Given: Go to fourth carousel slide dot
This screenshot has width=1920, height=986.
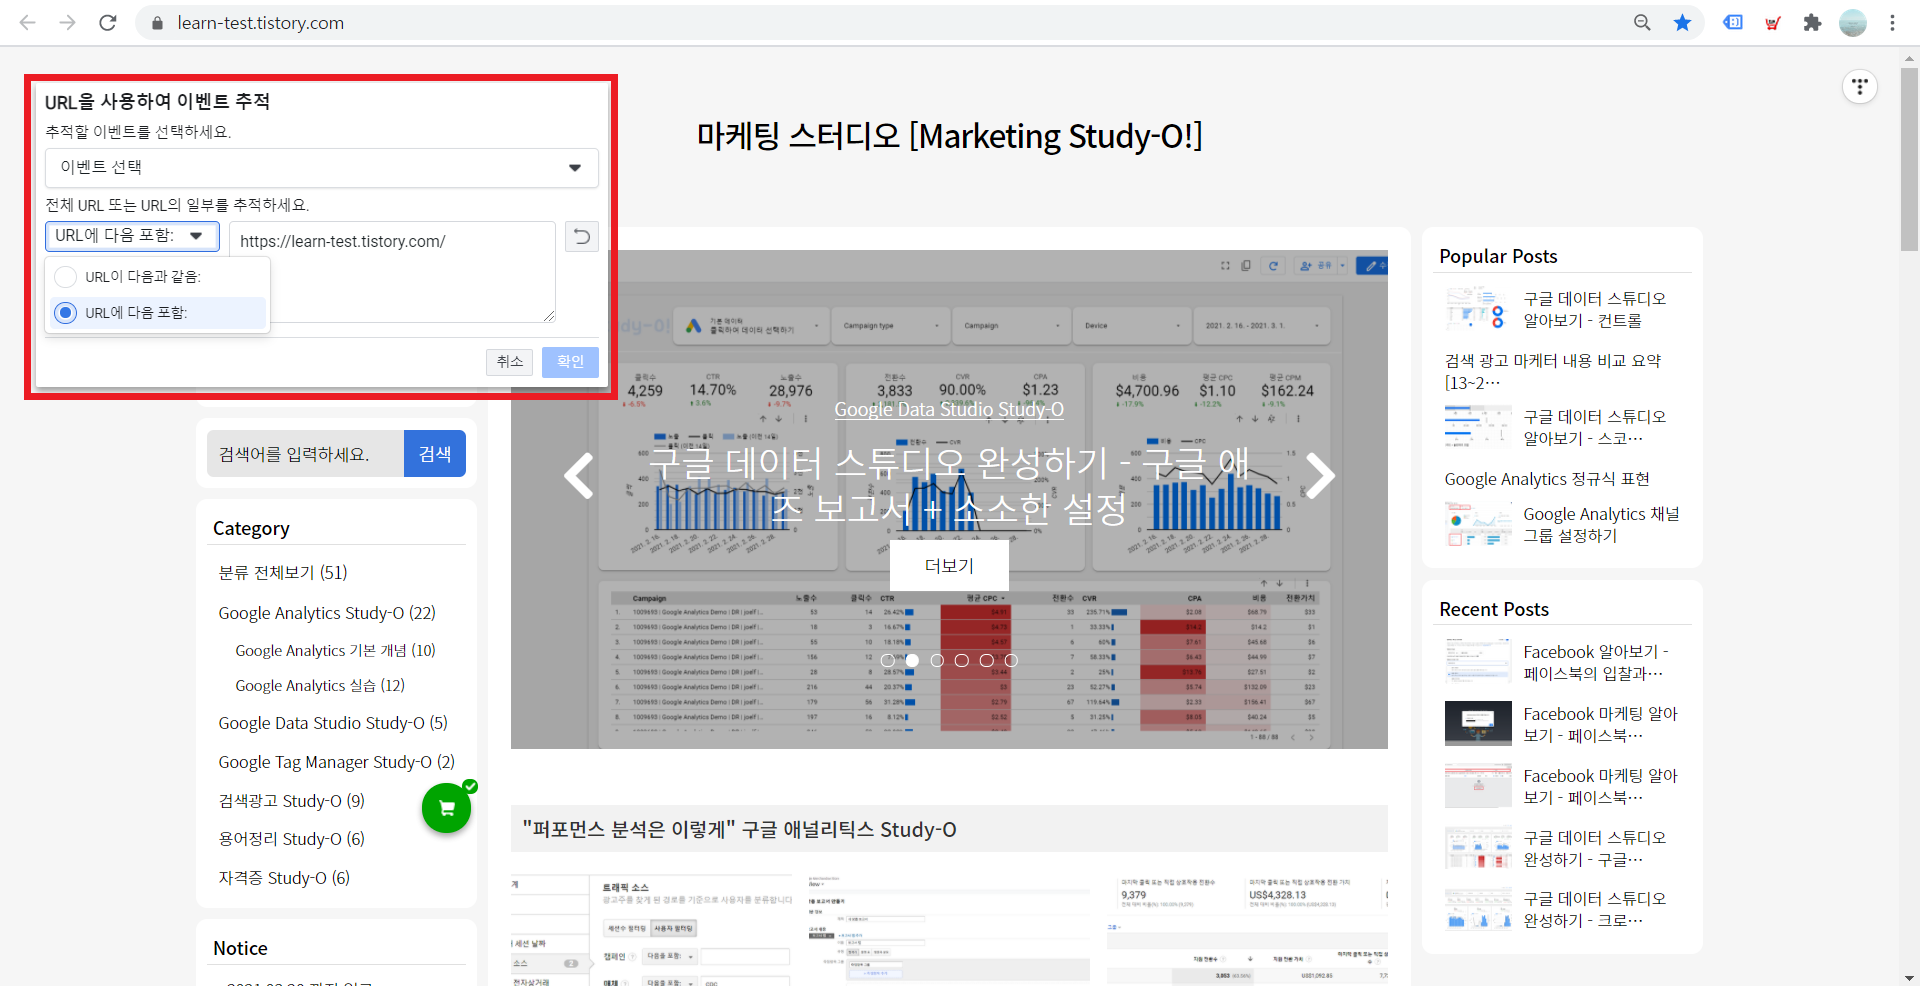Looking at the screenshot, I should coord(962,660).
